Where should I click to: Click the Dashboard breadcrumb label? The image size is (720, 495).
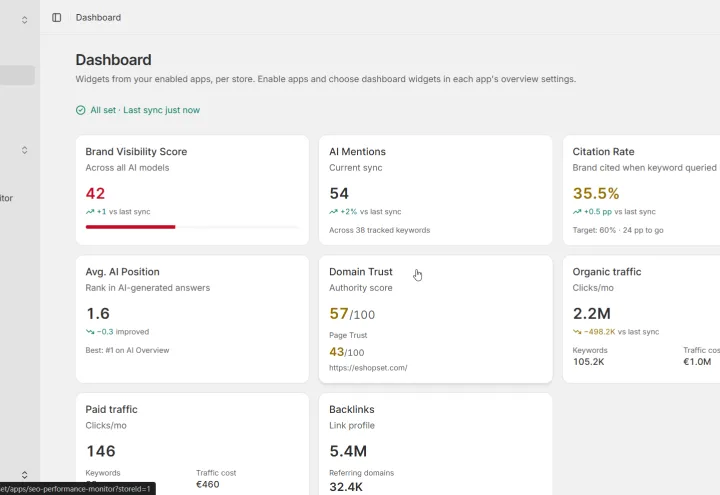98,17
